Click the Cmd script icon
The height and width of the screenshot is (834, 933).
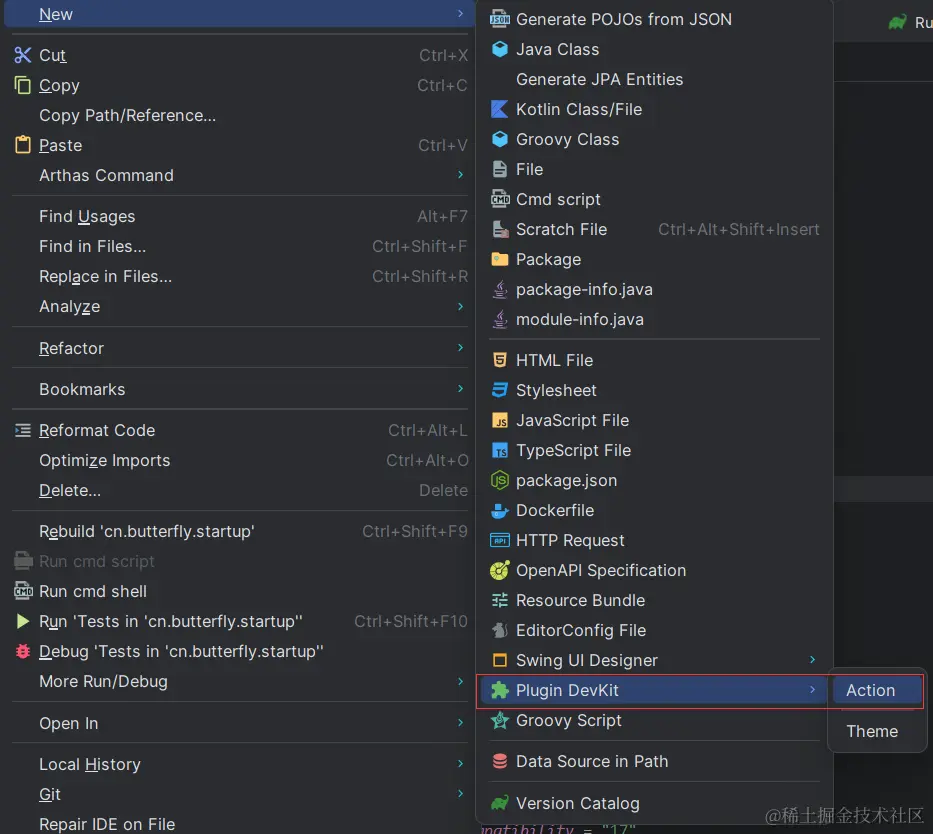(x=500, y=199)
